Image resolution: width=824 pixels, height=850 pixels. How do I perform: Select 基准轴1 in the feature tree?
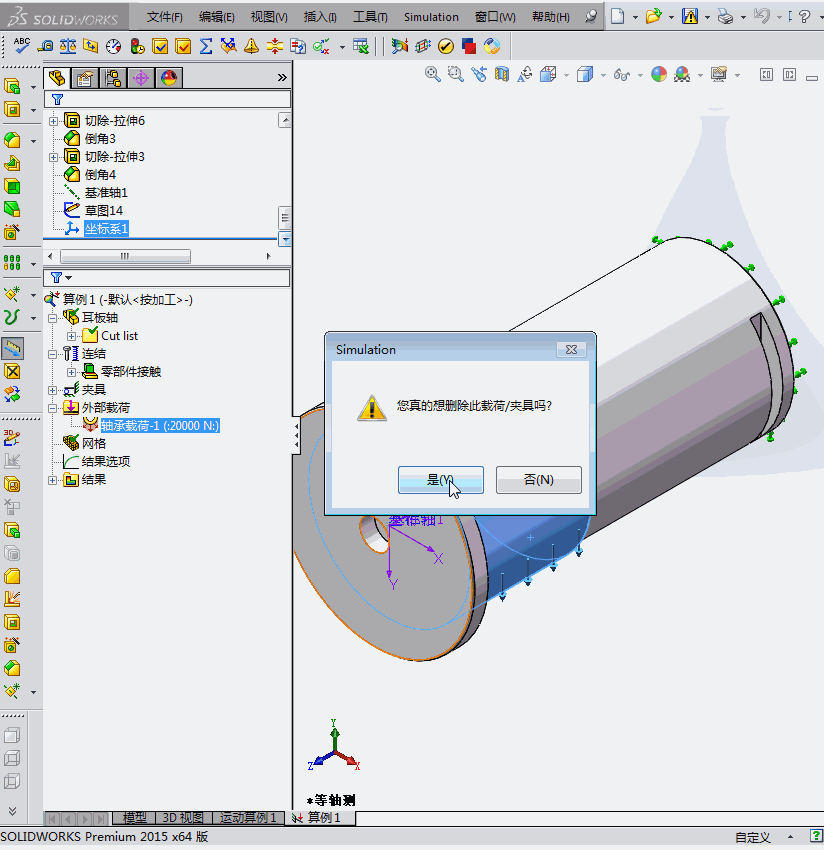(x=106, y=193)
